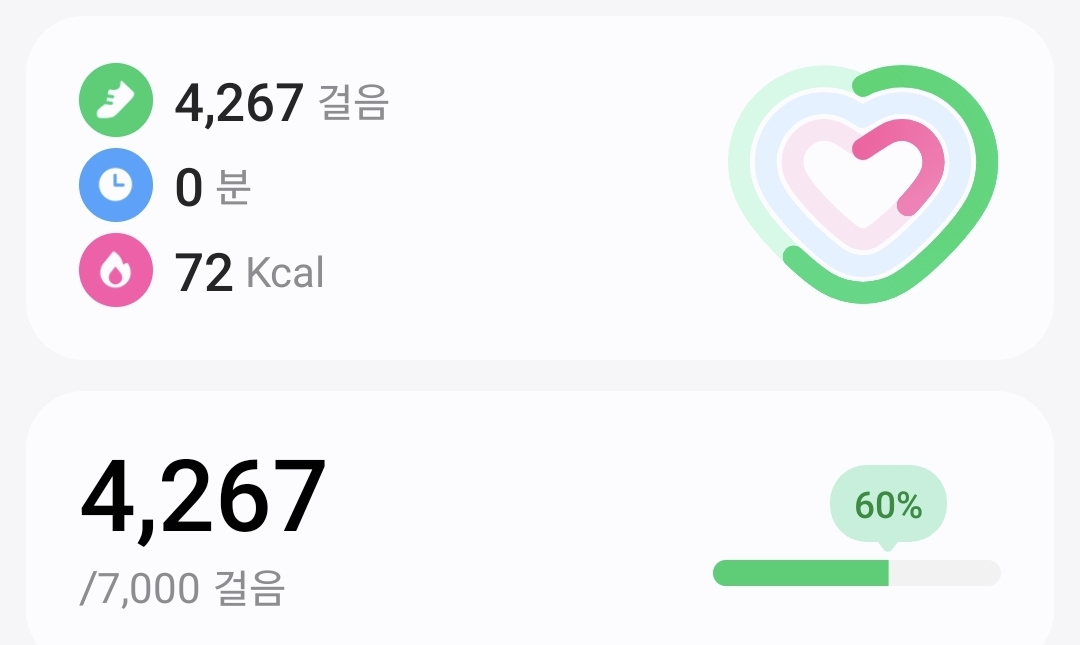Tap the green shoe steps icon
The height and width of the screenshot is (645, 1080).
pos(116,99)
